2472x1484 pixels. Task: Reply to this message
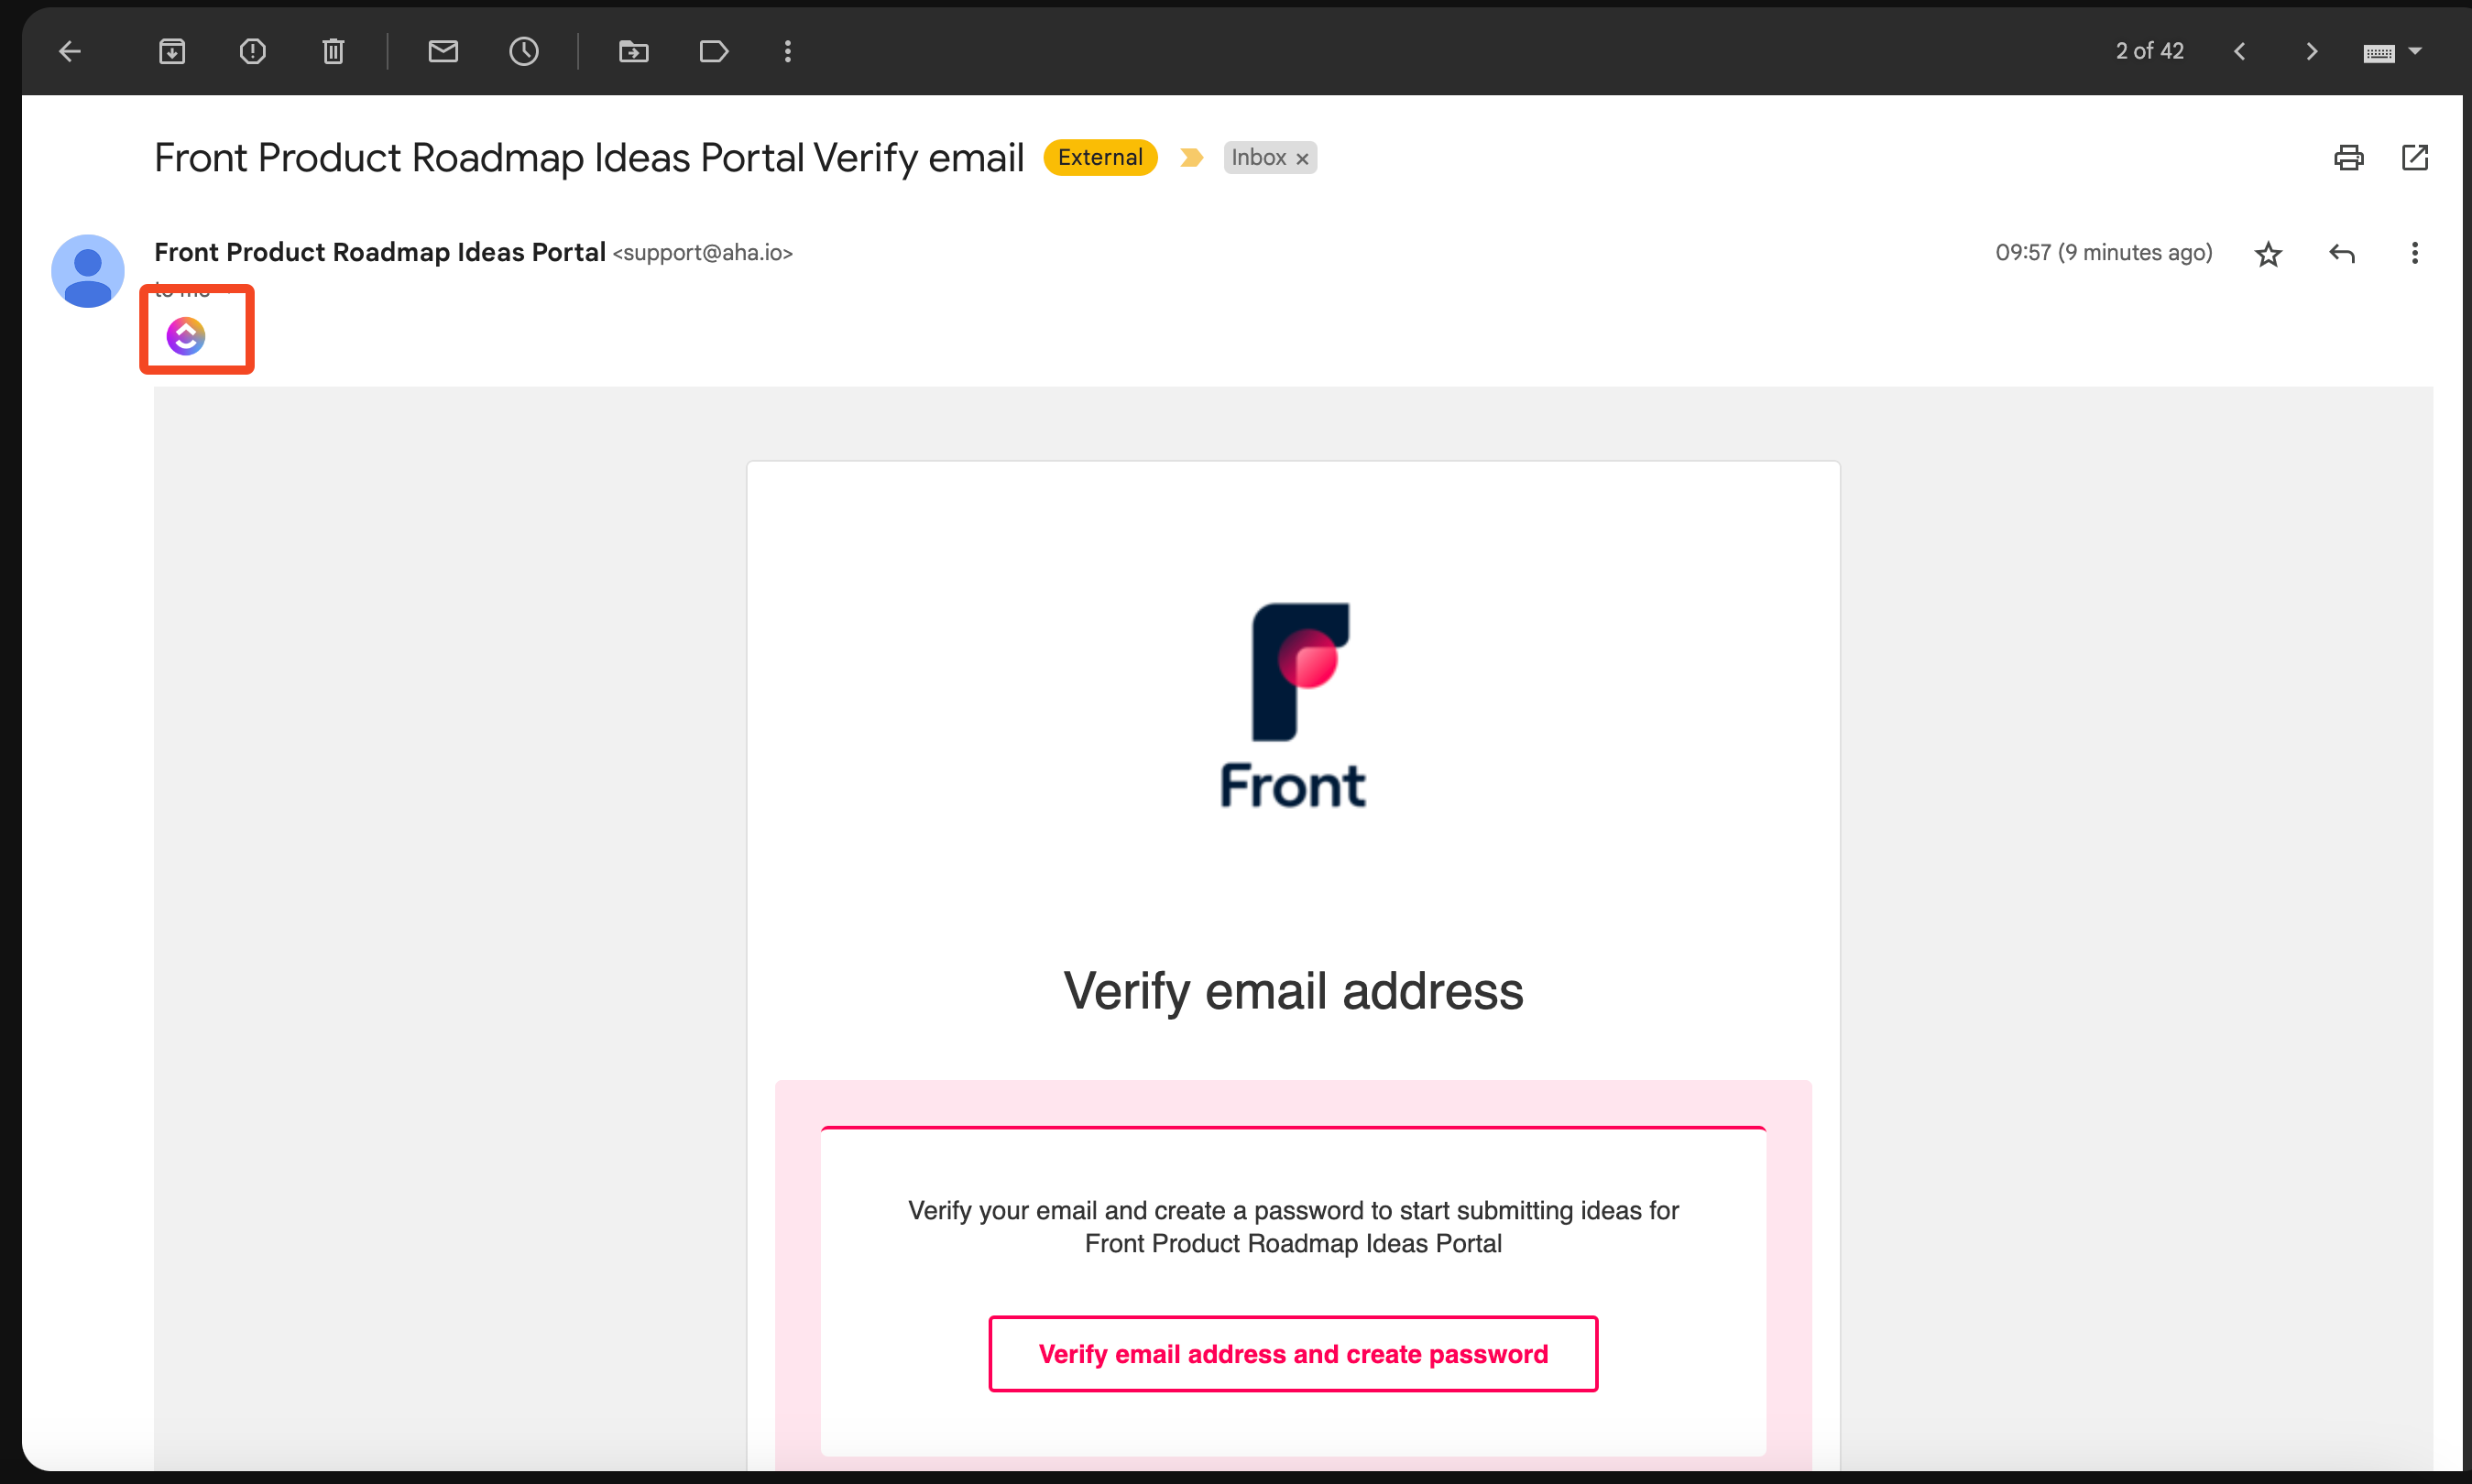pos(2342,253)
